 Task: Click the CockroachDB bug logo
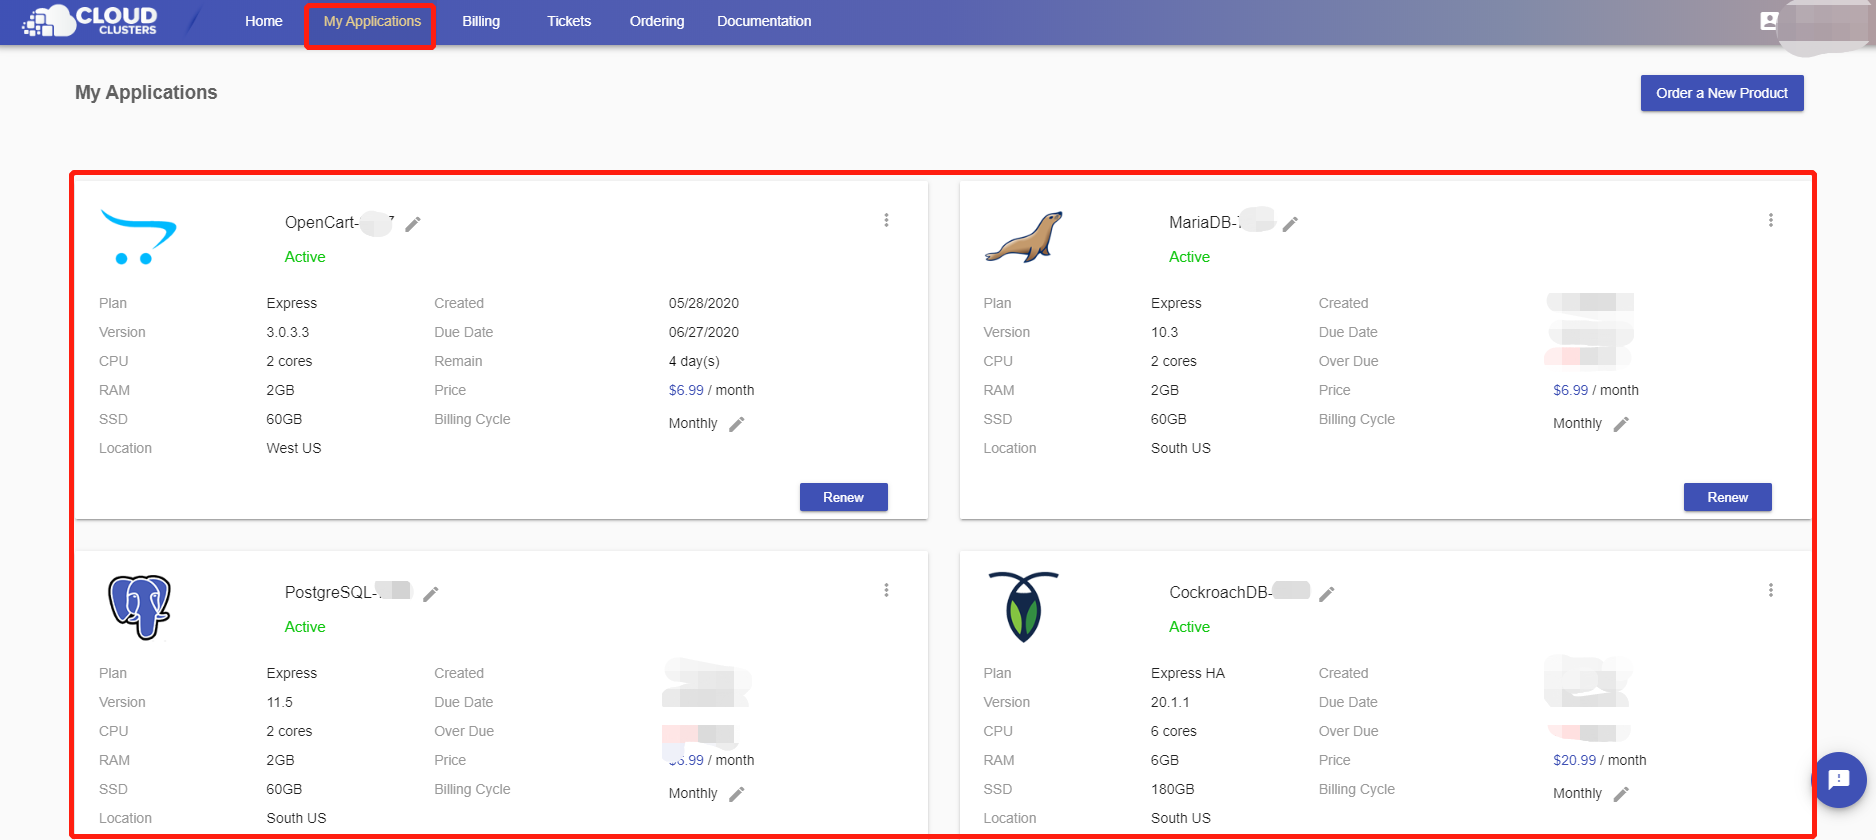pos(1023,607)
